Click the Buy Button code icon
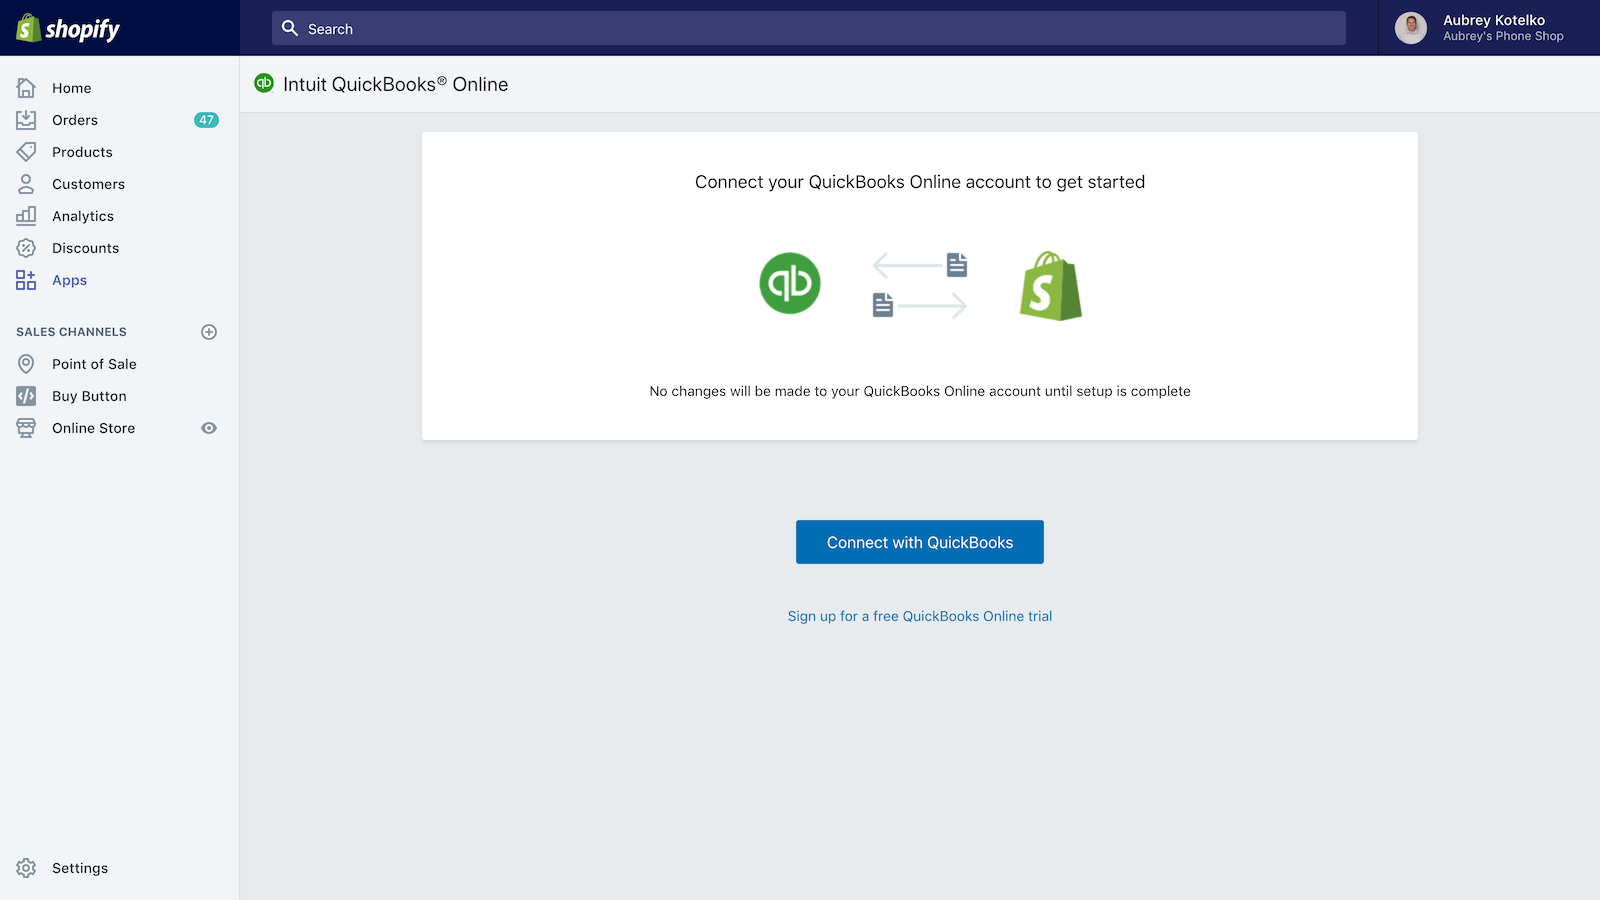 [26, 396]
